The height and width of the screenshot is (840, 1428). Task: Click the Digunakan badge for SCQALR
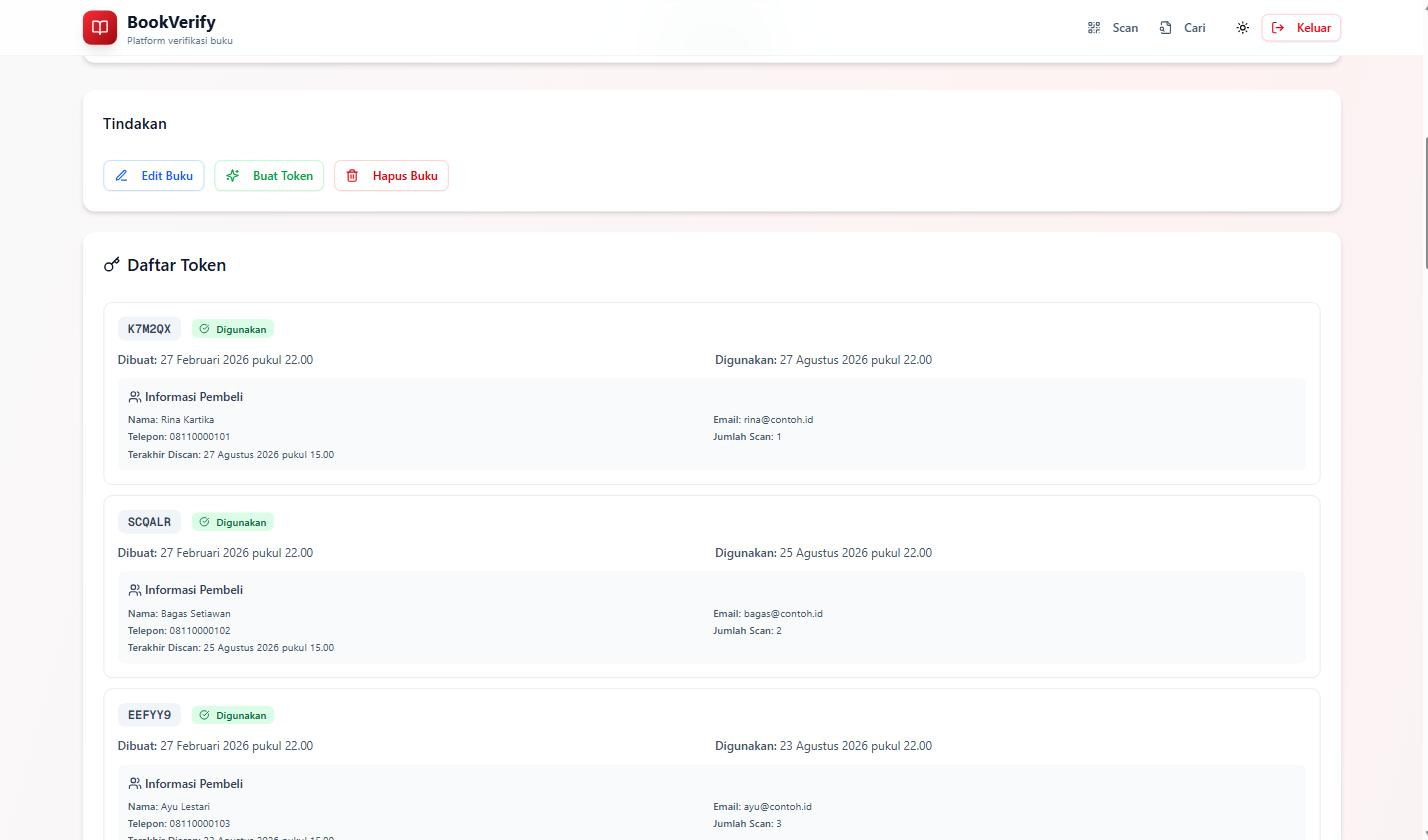pos(233,522)
